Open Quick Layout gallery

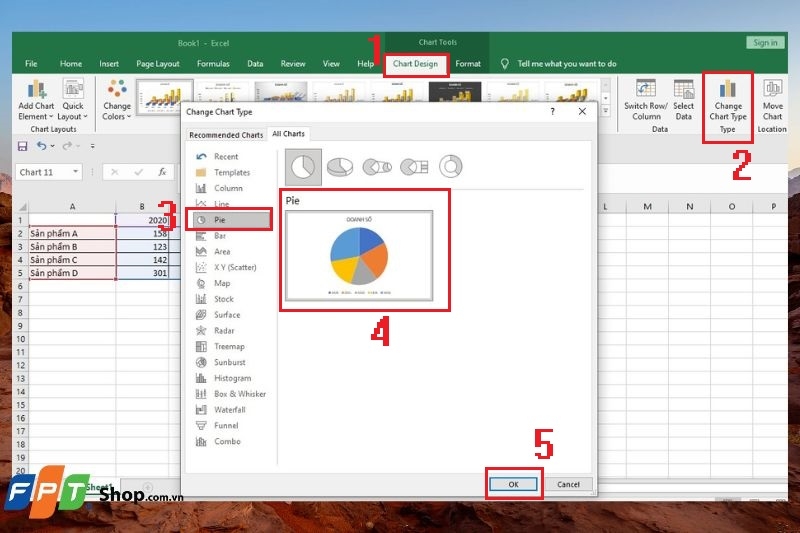click(72, 100)
